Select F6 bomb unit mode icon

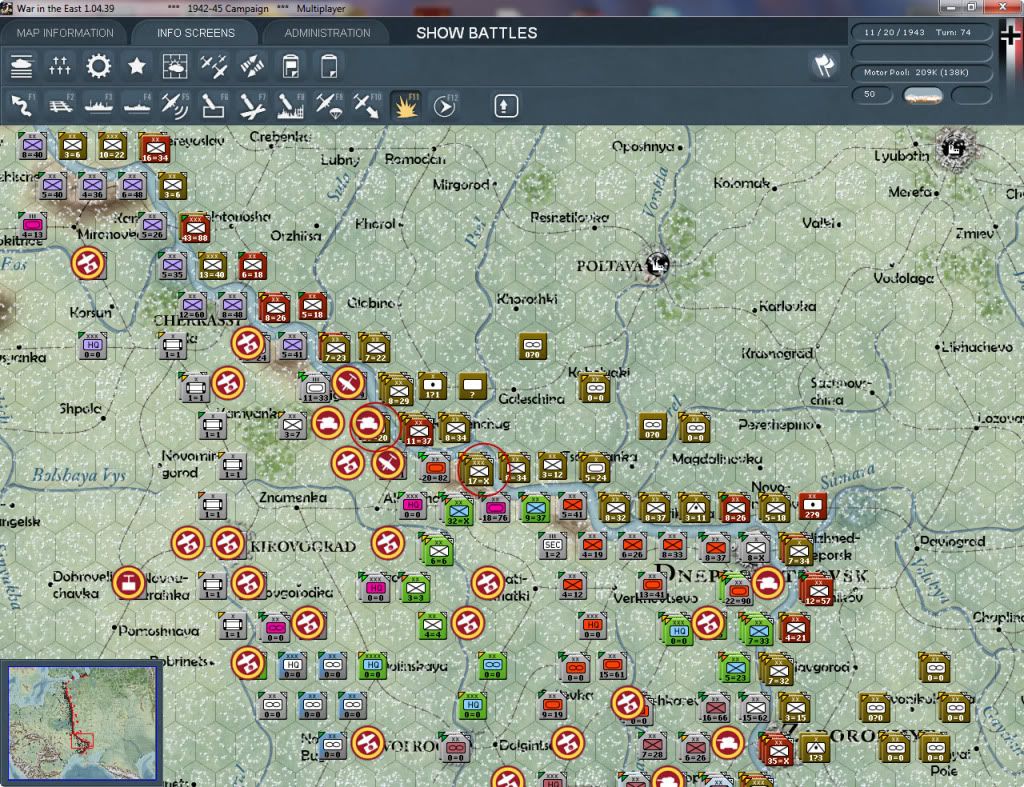pos(214,106)
